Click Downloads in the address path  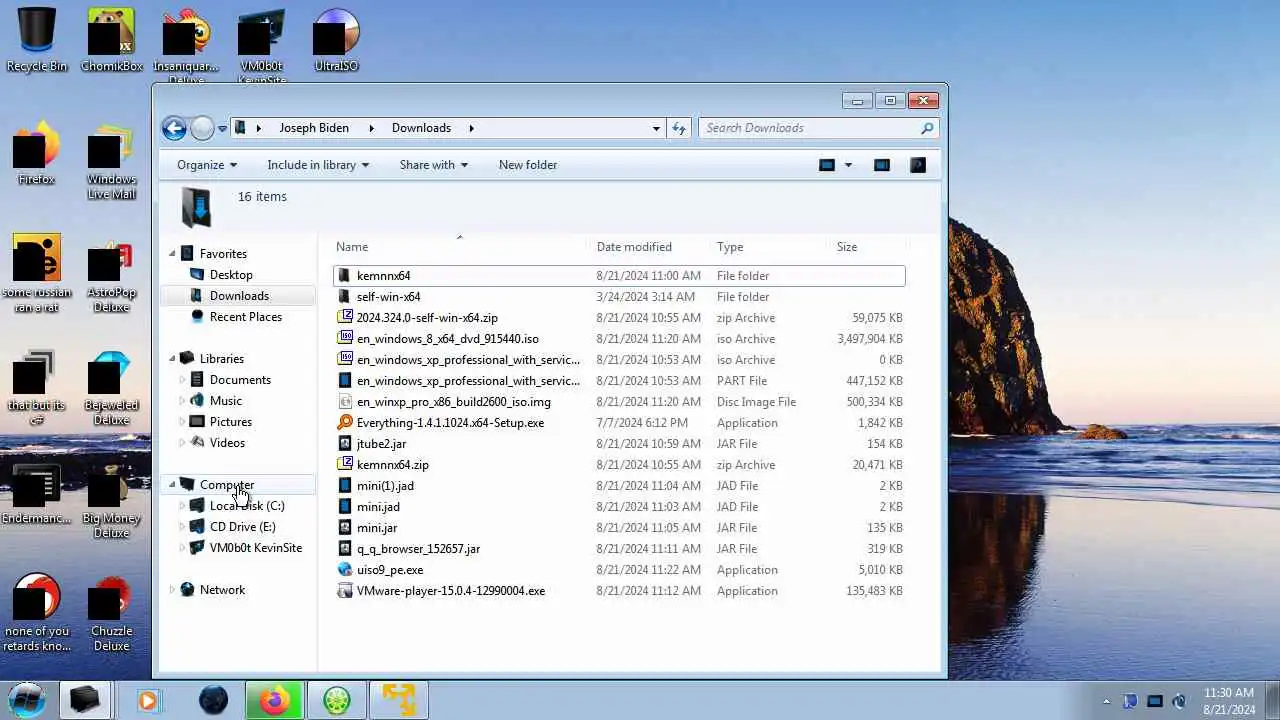[x=421, y=128]
